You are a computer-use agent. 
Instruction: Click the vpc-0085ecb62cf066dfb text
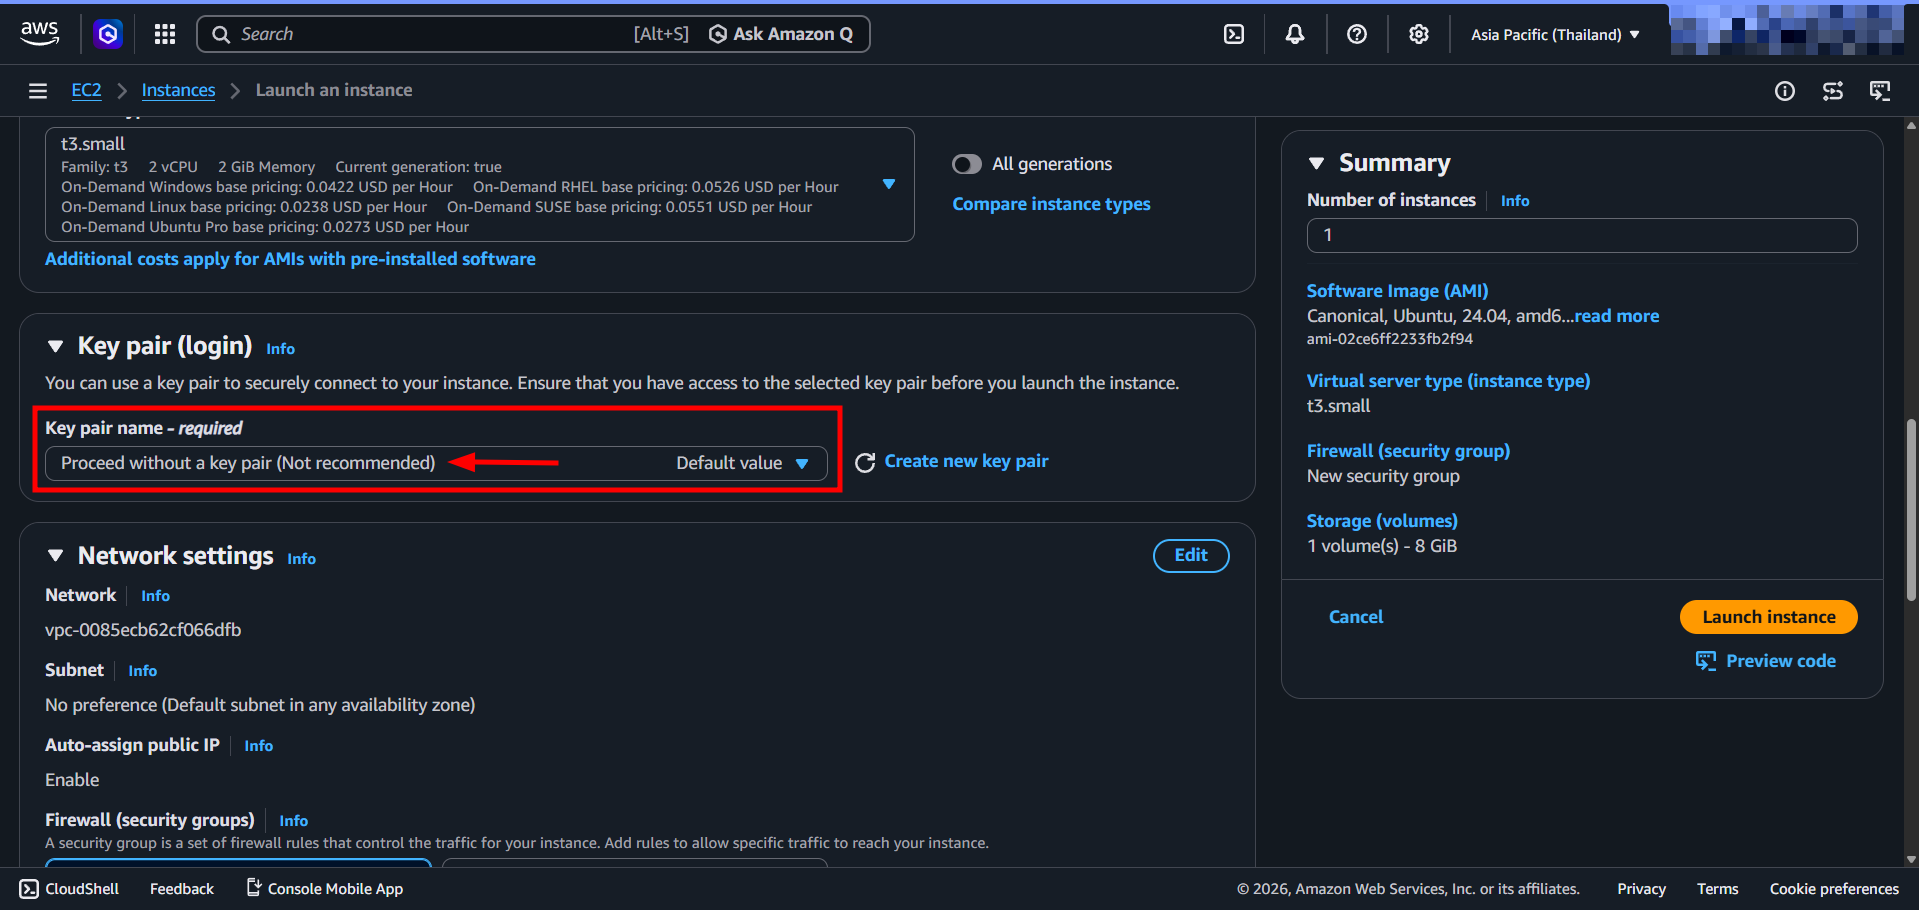[x=143, y=630]
